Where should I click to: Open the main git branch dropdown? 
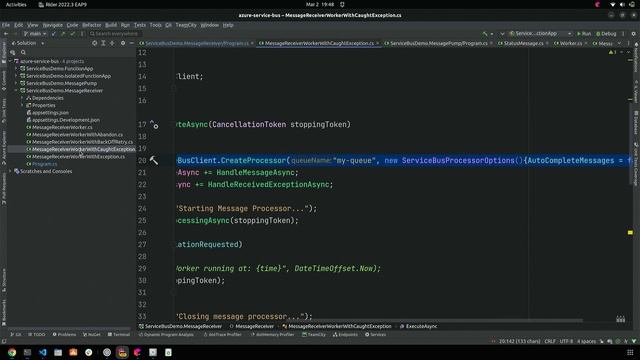pos(35,34)
